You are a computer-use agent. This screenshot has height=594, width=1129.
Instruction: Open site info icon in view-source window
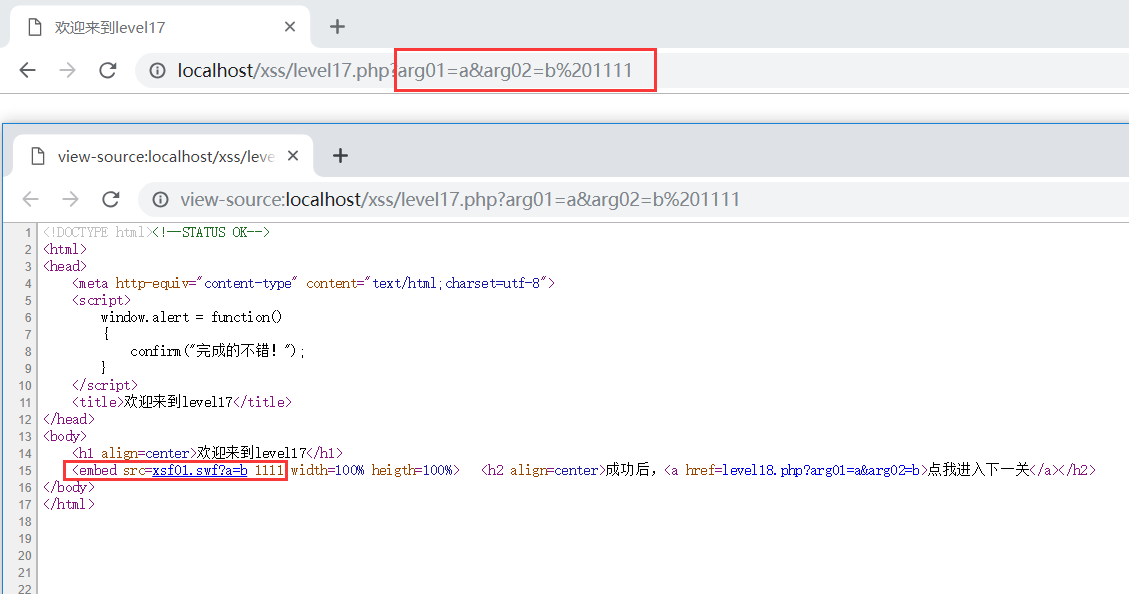160,199
